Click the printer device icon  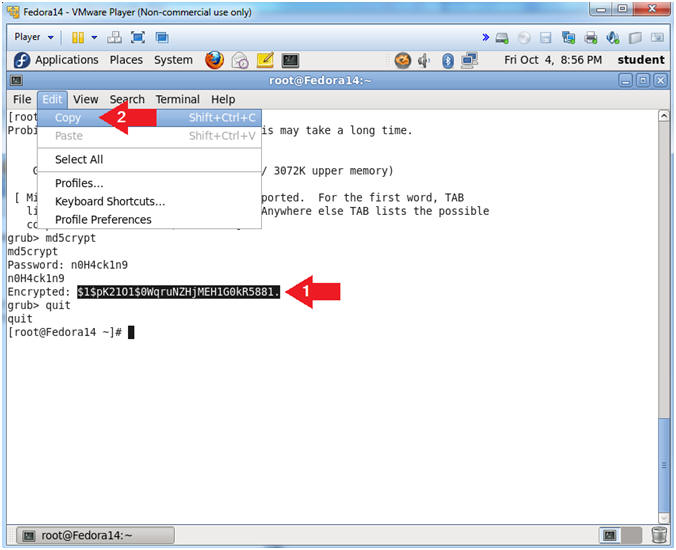[591, 38]
